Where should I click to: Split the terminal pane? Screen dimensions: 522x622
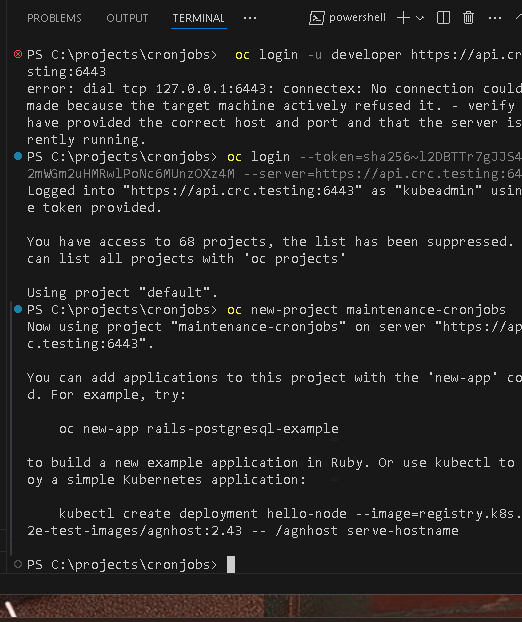point(443,18)
